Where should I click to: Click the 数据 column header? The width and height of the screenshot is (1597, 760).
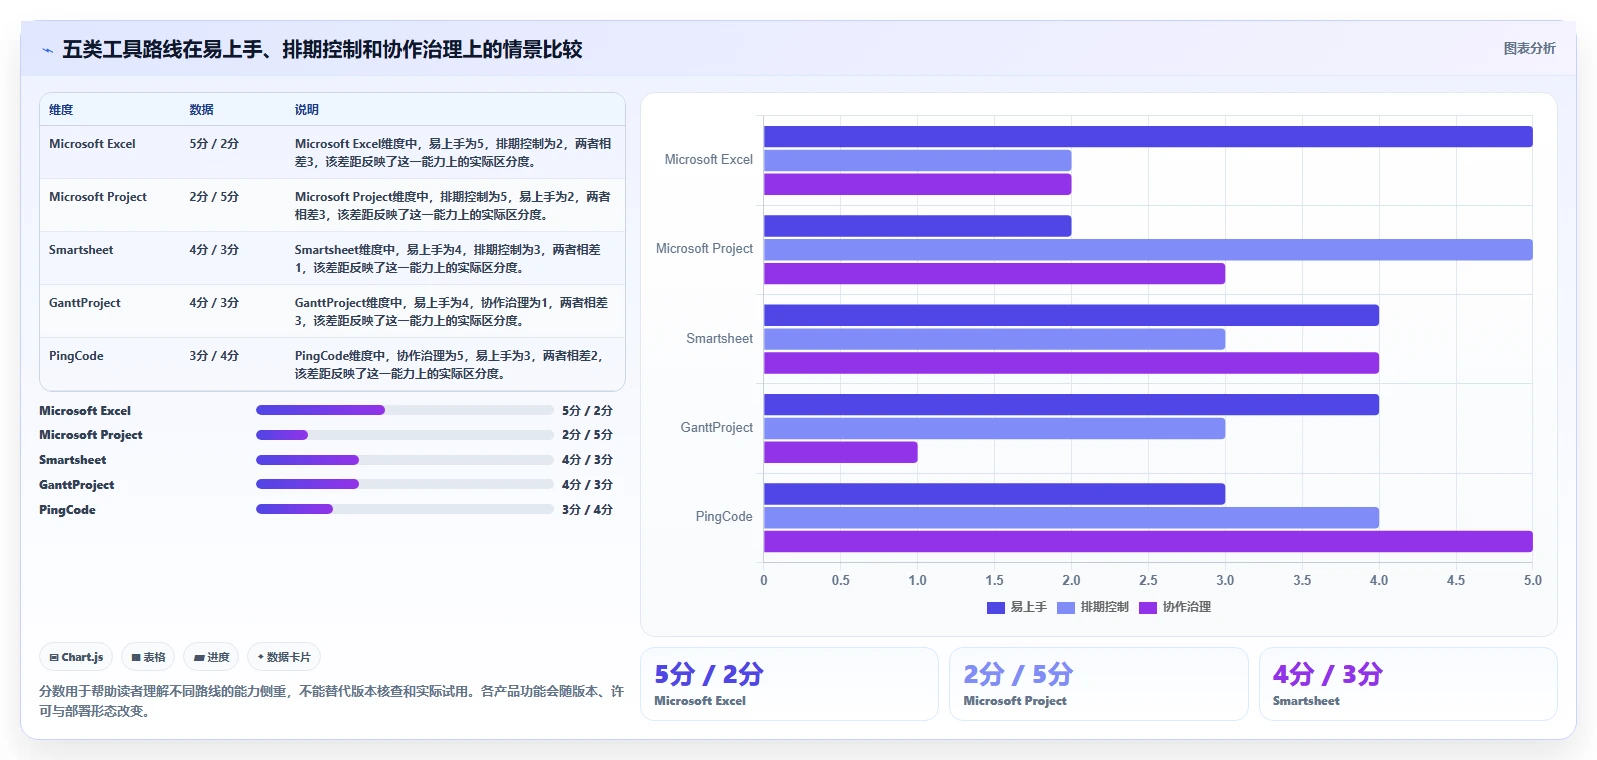click(201, 110)
